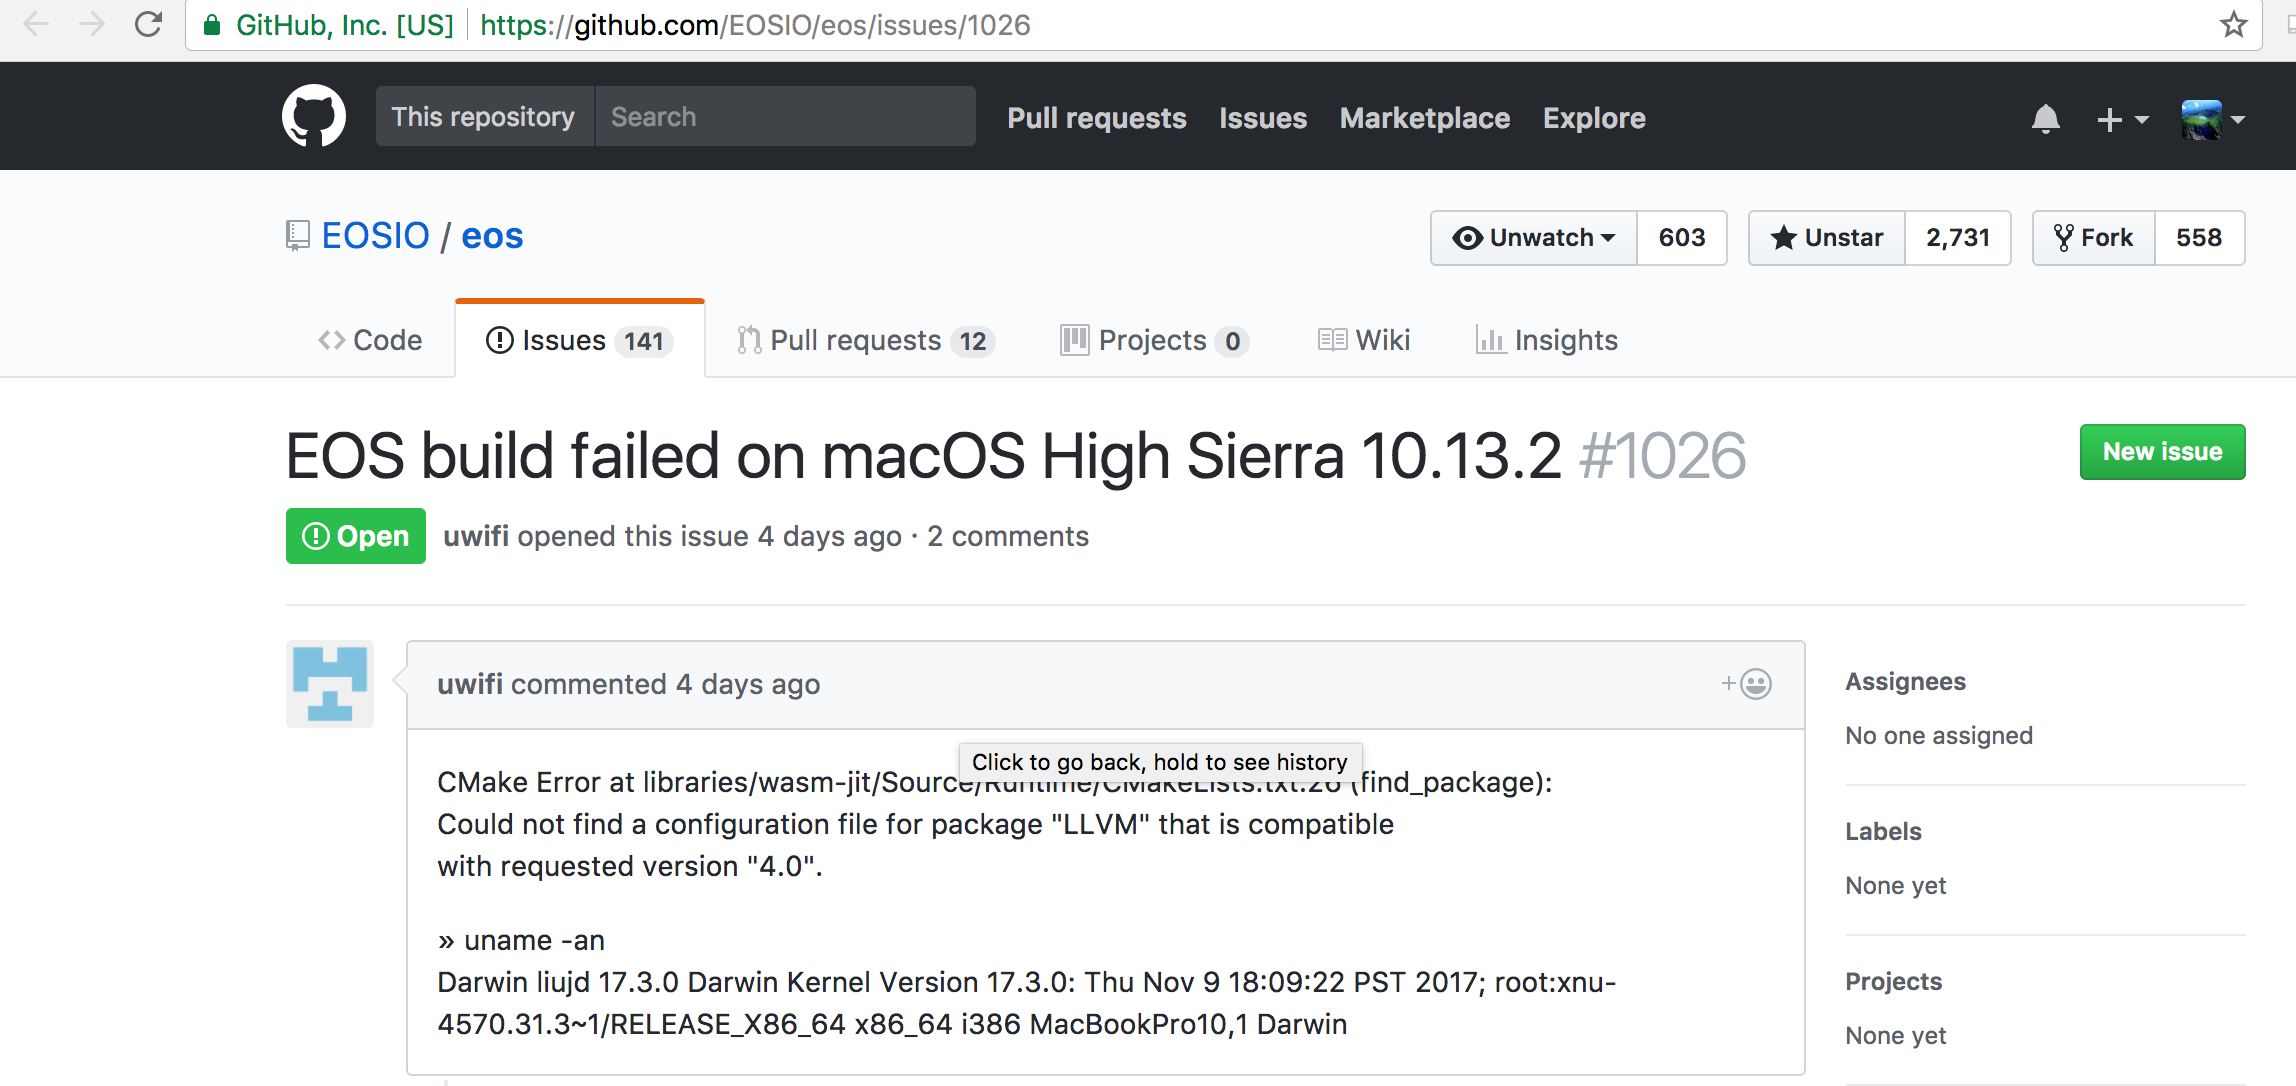Open the EOSIO organization link
Image resolution: width=2296 pixels, height=1086 pixels.
pos(375,236)
